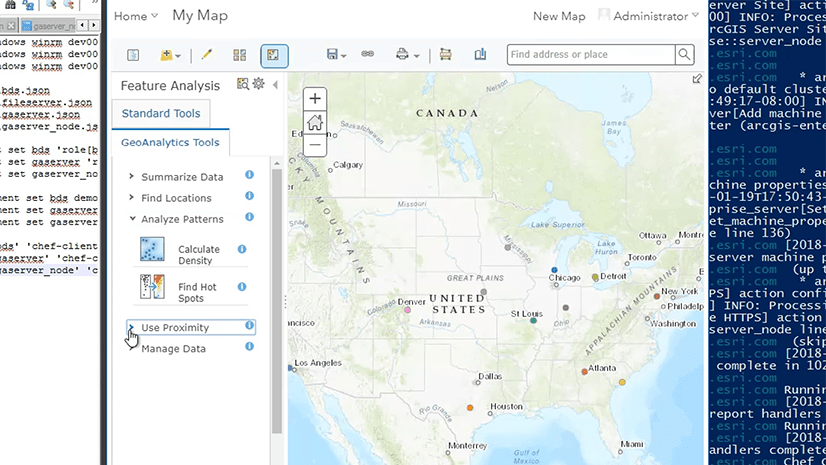Select the orange point west of Houston
This screenshot has width=826, height=465.
470,408
